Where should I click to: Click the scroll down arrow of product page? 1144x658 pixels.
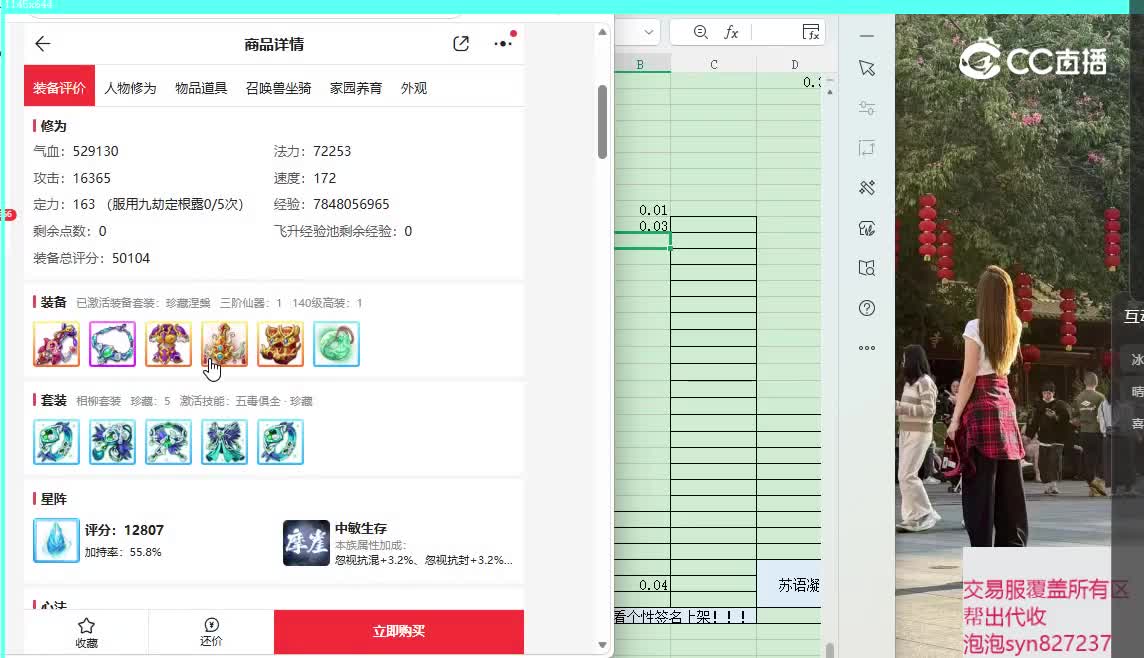[603, 645]
